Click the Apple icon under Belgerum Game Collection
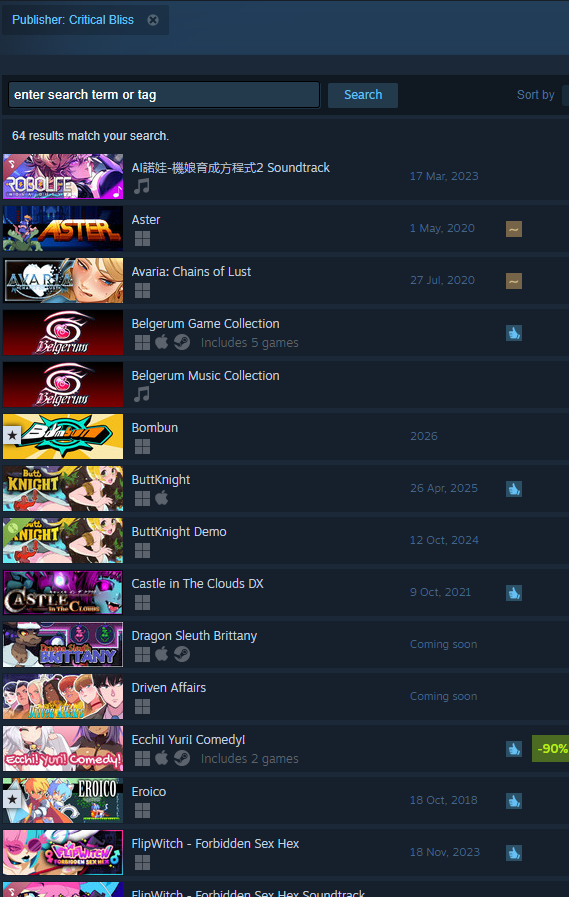 pyautogui.click(x=162, y=342)
